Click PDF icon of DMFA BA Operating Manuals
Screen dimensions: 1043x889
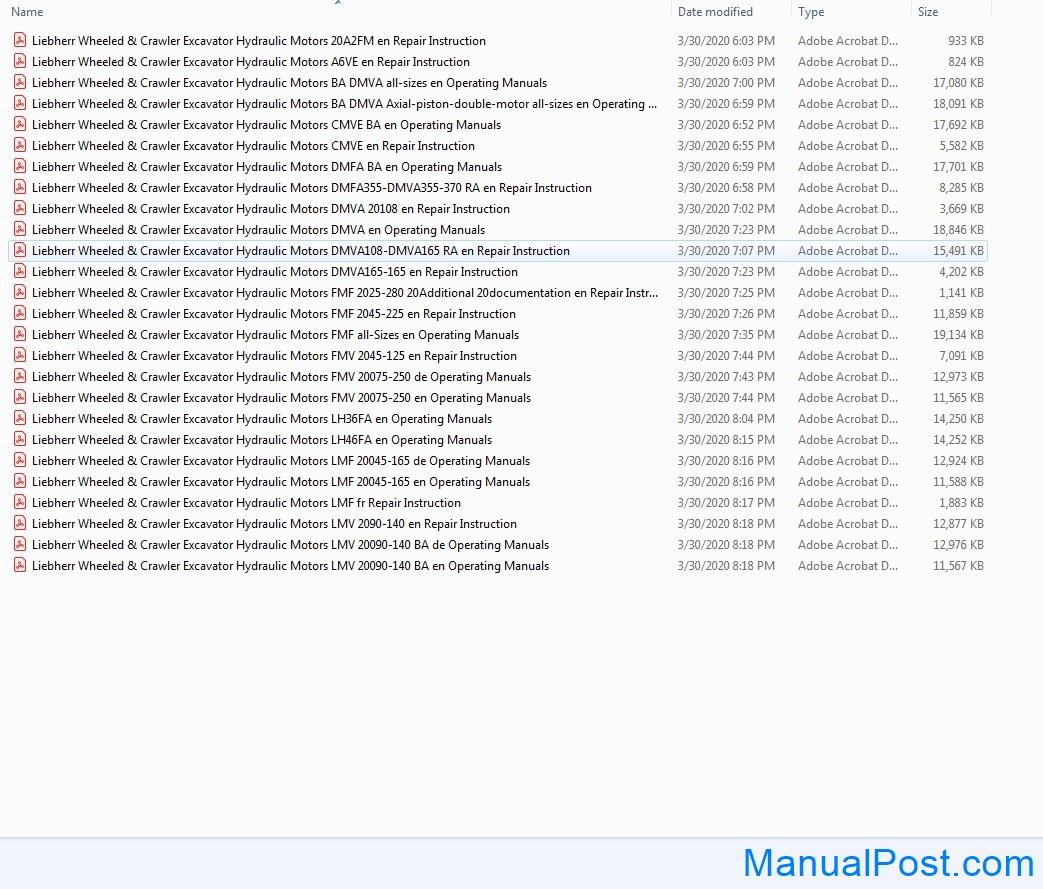tap(20, 166)
